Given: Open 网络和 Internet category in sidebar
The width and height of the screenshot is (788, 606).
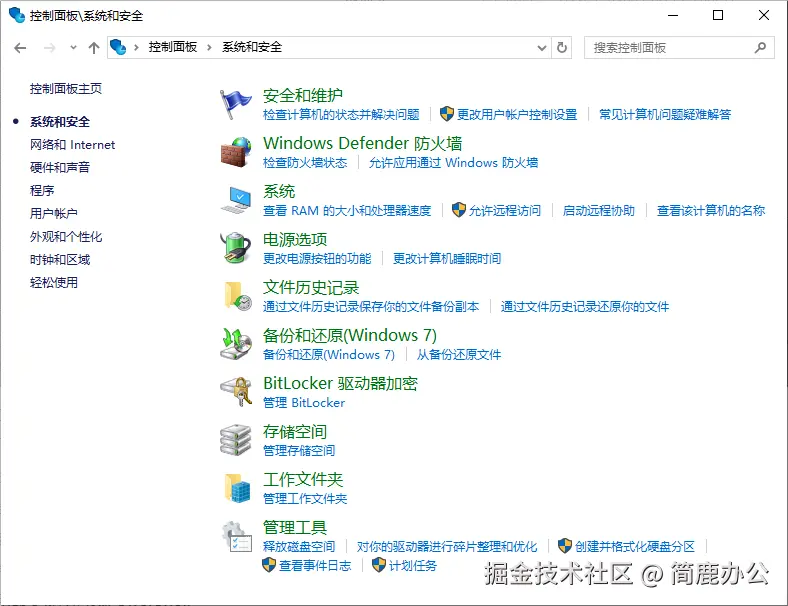Looking at the screenshot, I should pyautogui.click(x=72, y=145).
